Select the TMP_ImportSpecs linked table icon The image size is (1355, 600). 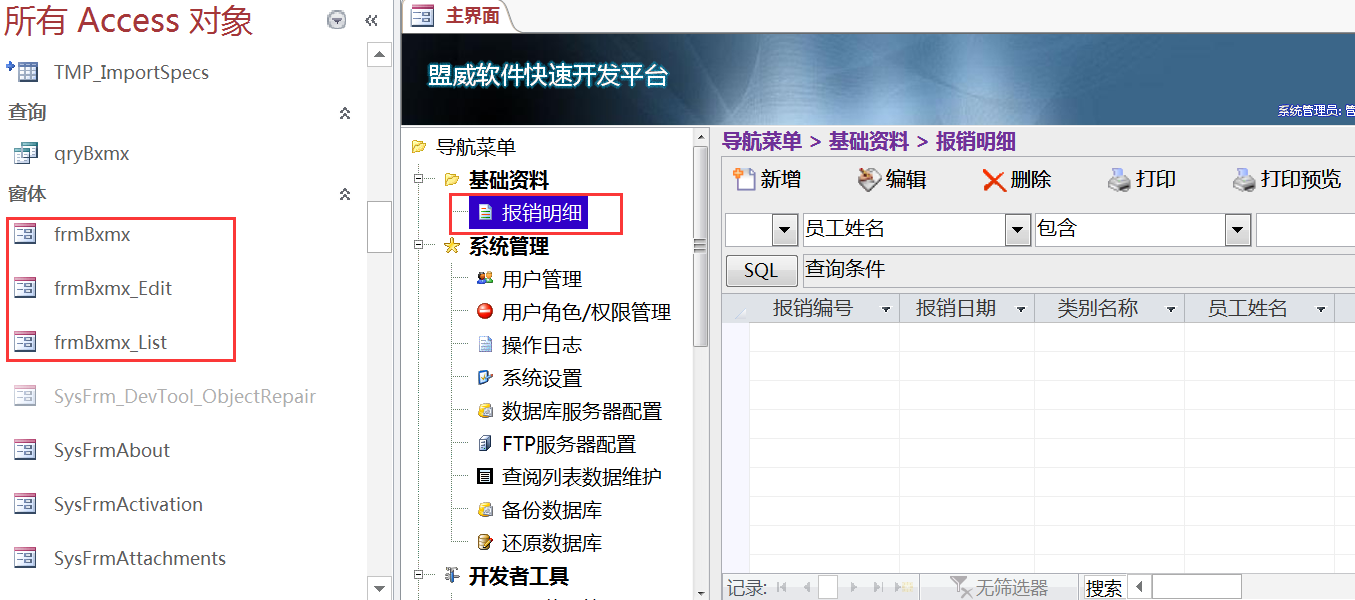coord(22,72)
